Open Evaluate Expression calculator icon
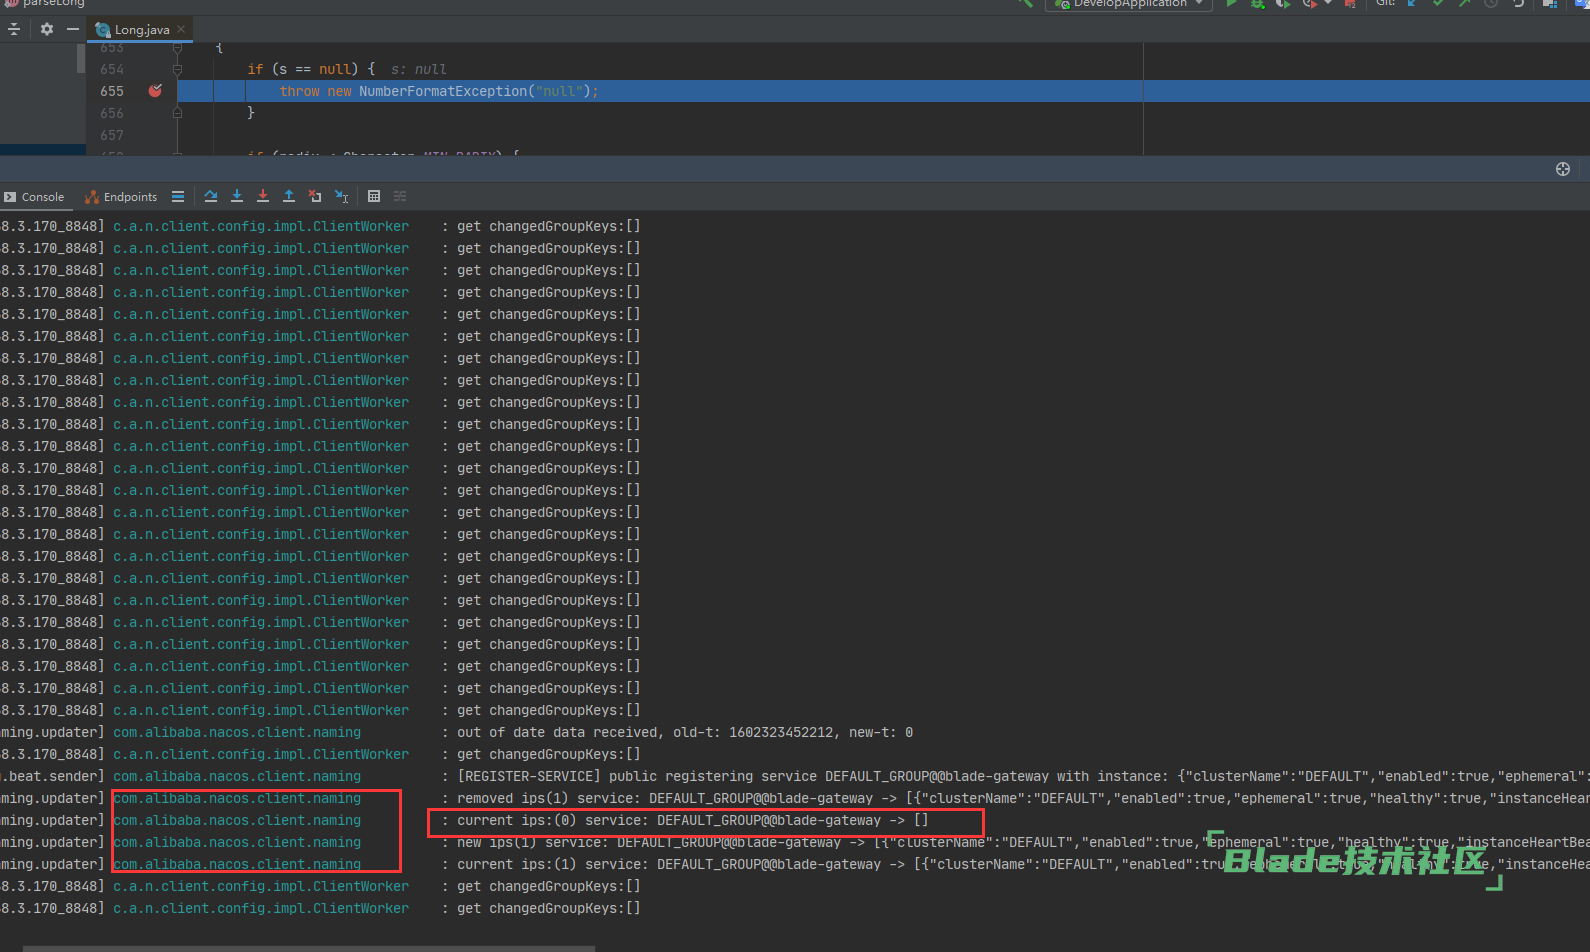 pos(374,196)
